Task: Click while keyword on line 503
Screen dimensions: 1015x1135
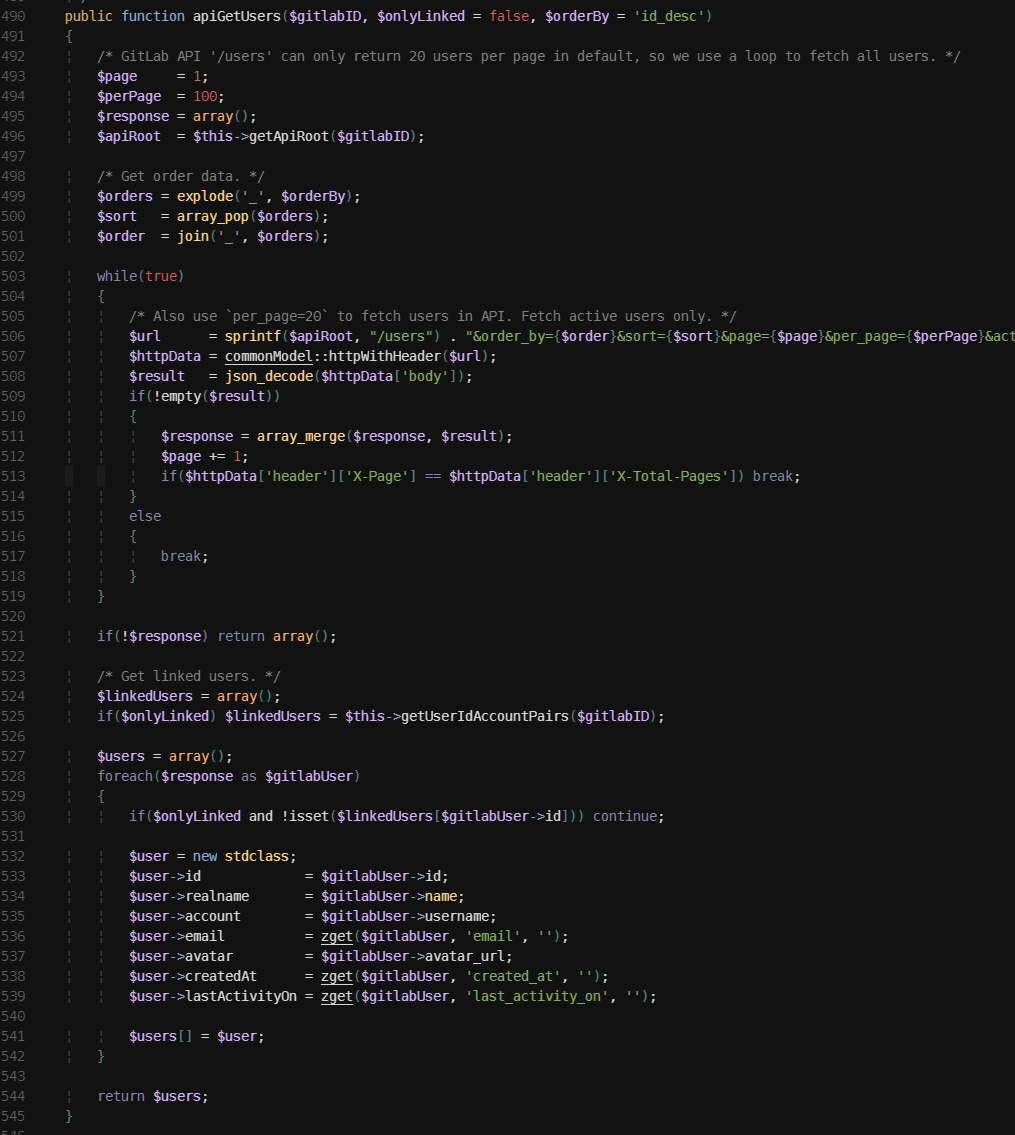Action: coord(117,276)
